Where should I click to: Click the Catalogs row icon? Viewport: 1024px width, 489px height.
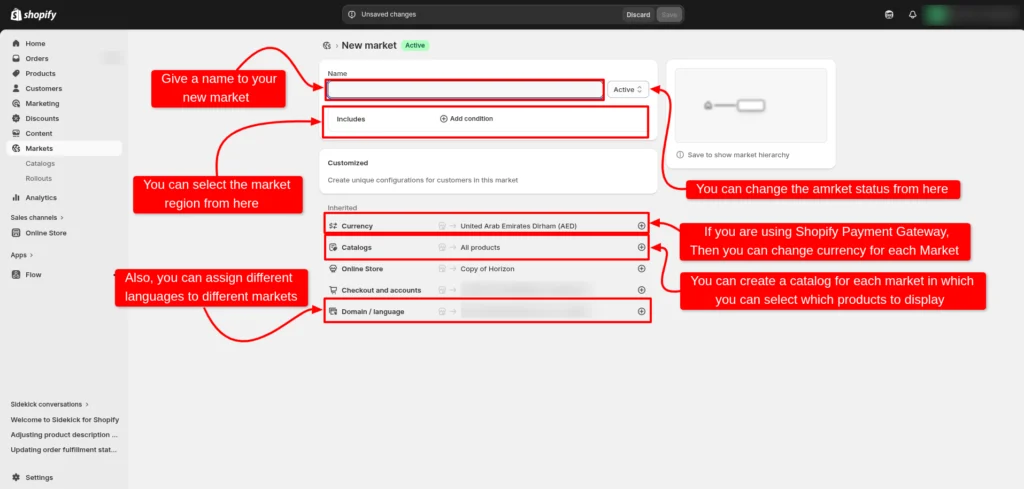pos(333,247)
